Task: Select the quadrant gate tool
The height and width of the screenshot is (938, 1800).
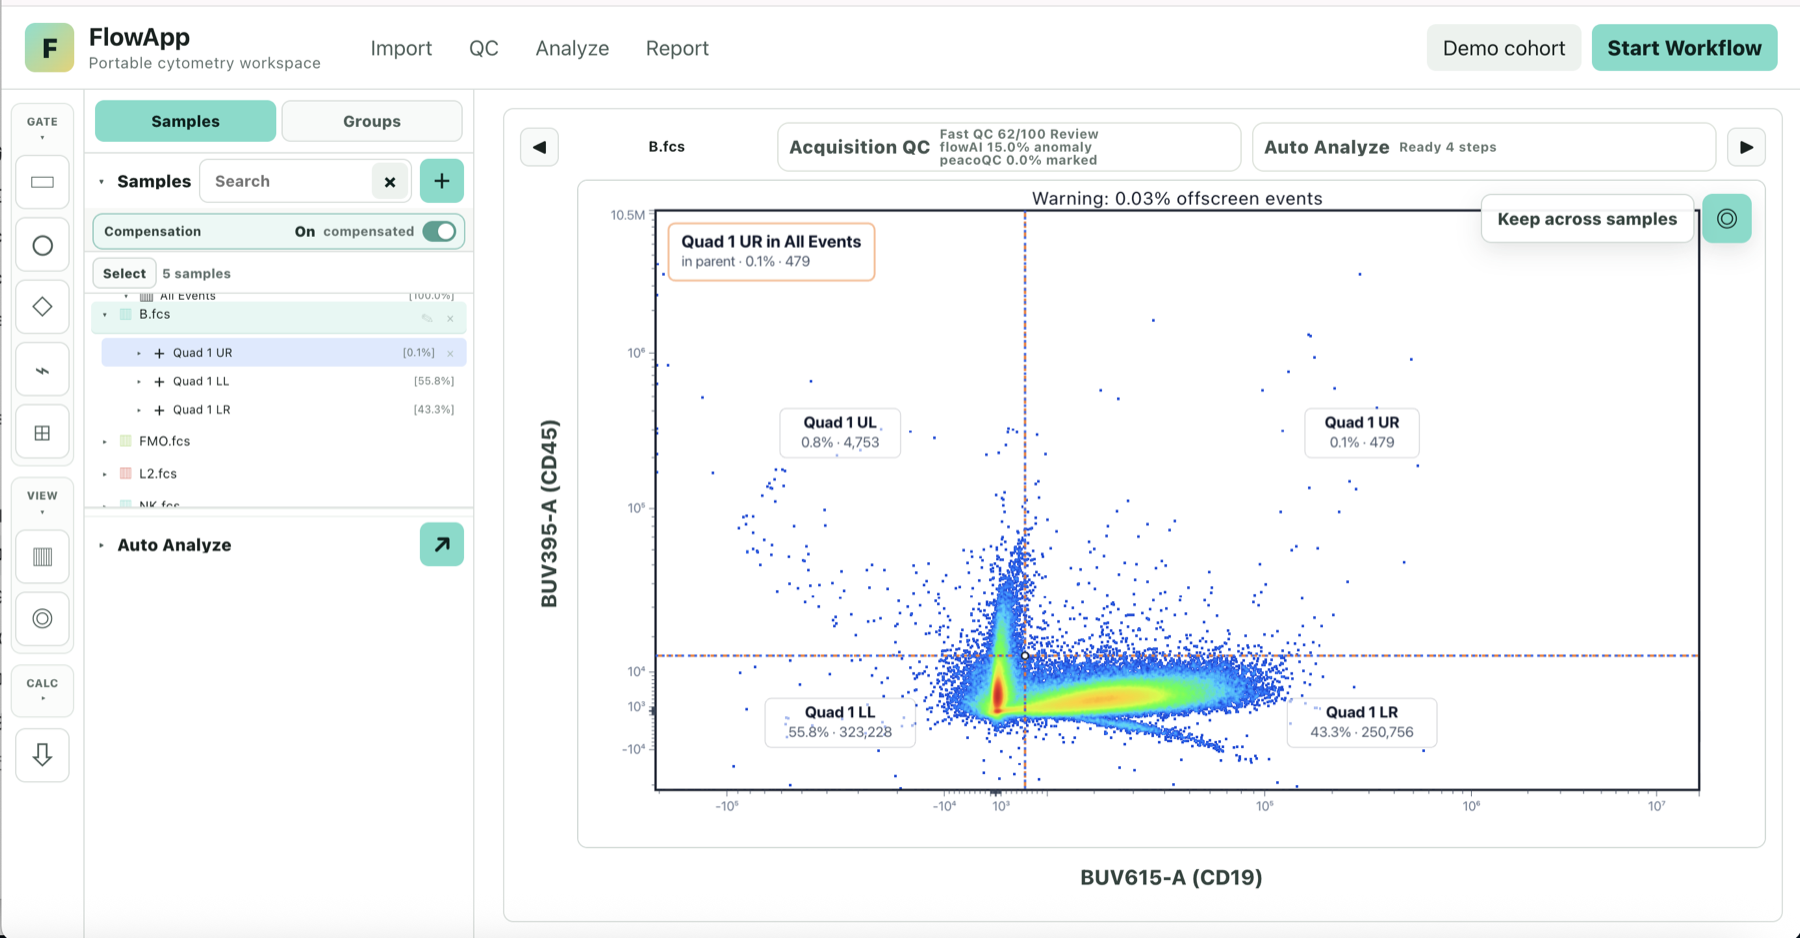Action: pos(42,433)
